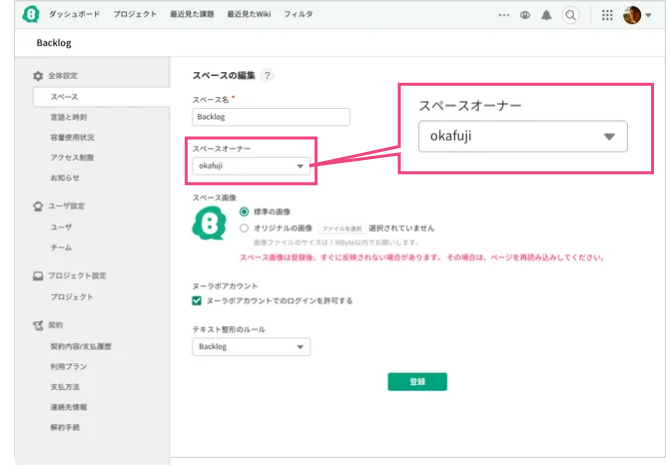The image size is (666, 466).
Task: Click the Backlog logo icon
Action: 30,15
